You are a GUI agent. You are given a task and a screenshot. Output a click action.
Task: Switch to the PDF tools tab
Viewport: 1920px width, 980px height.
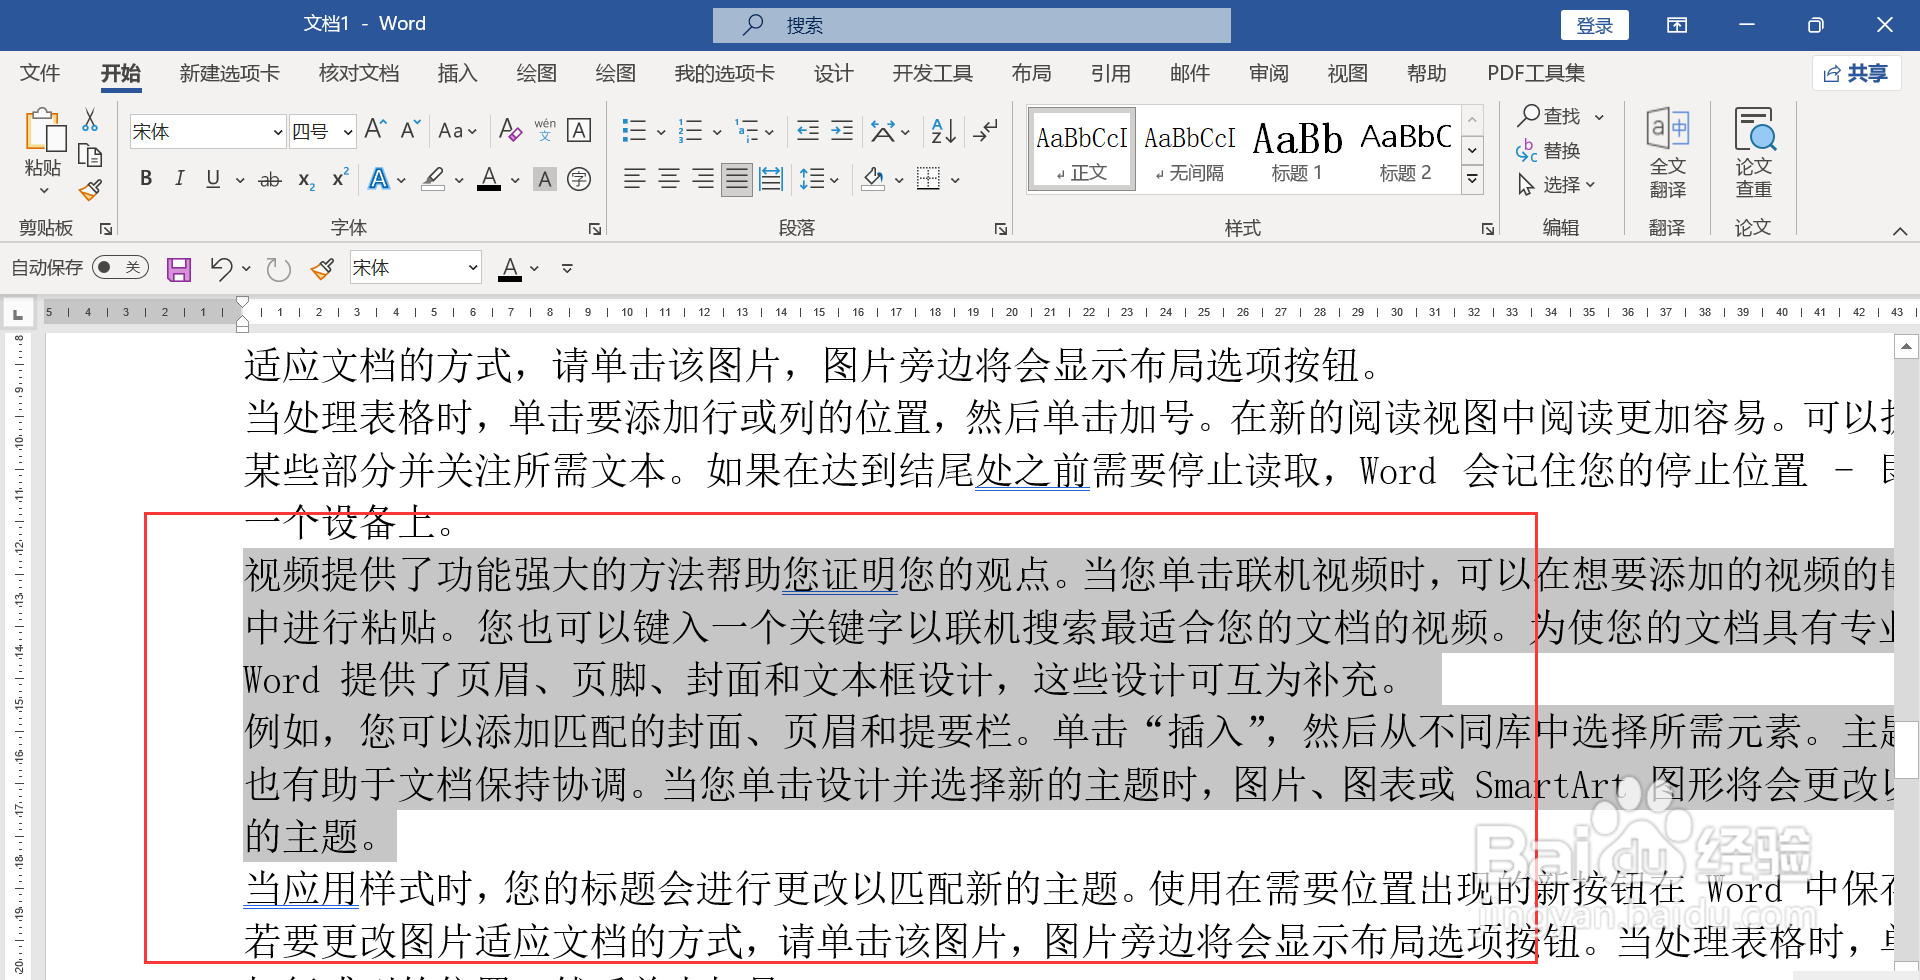point(1536,73)
